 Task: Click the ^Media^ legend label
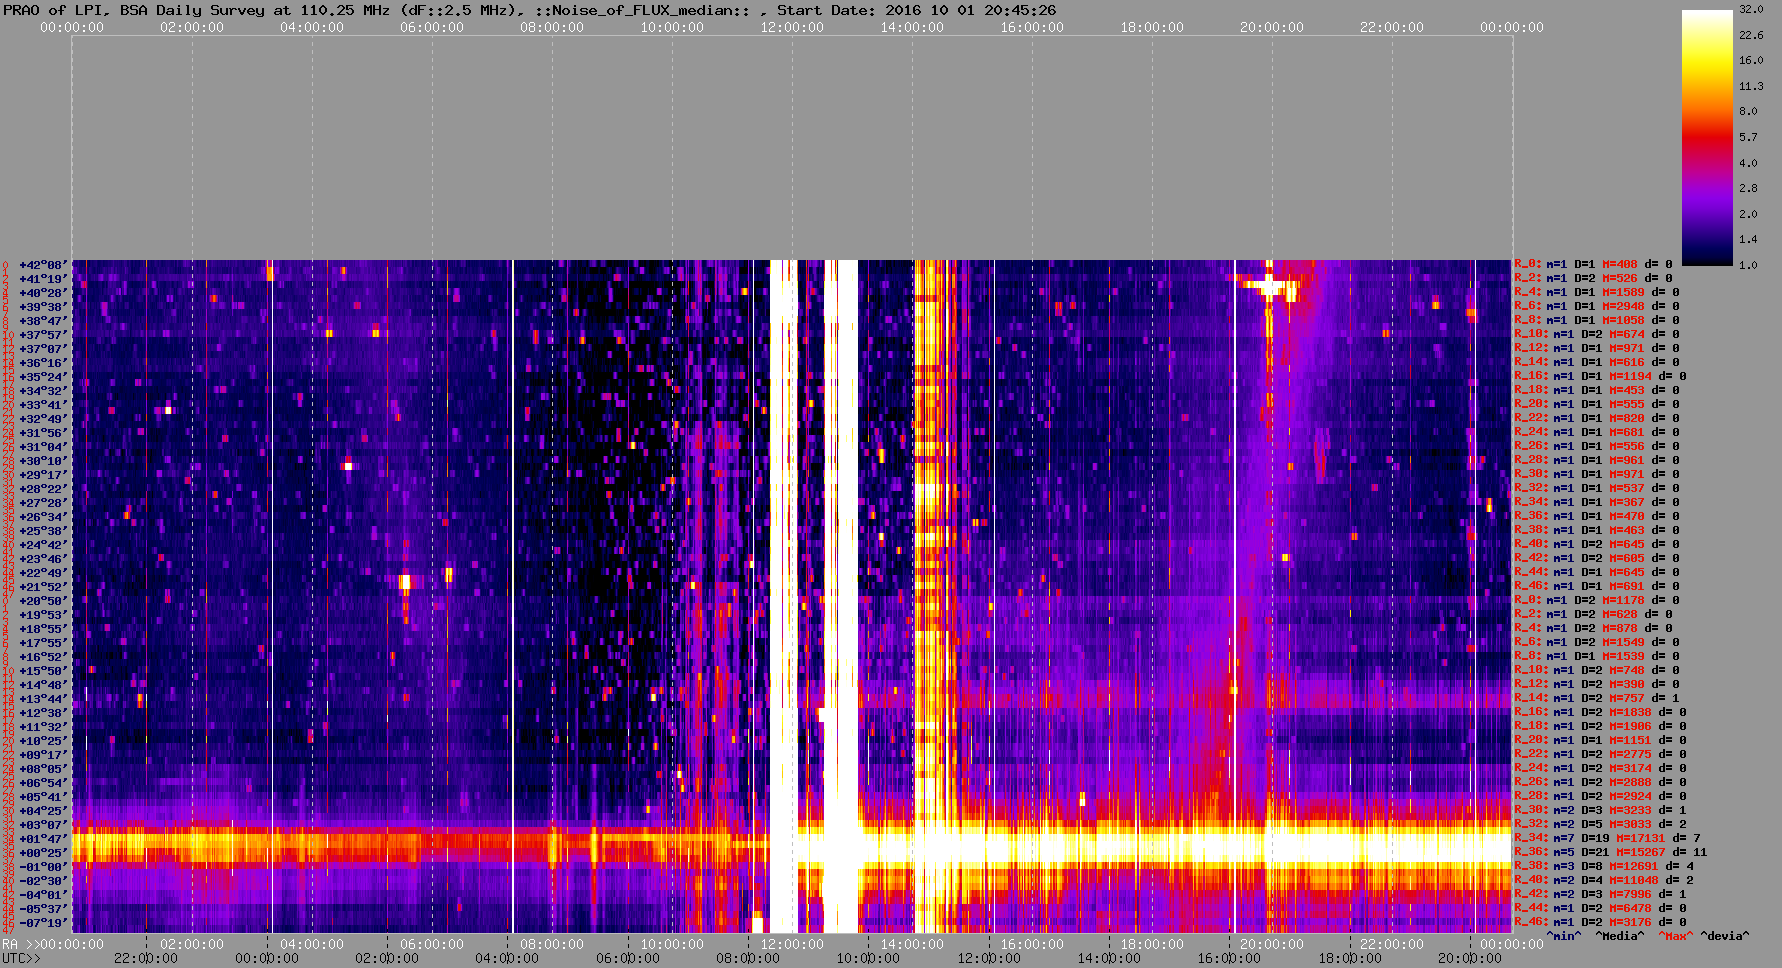pos(1619,936)
